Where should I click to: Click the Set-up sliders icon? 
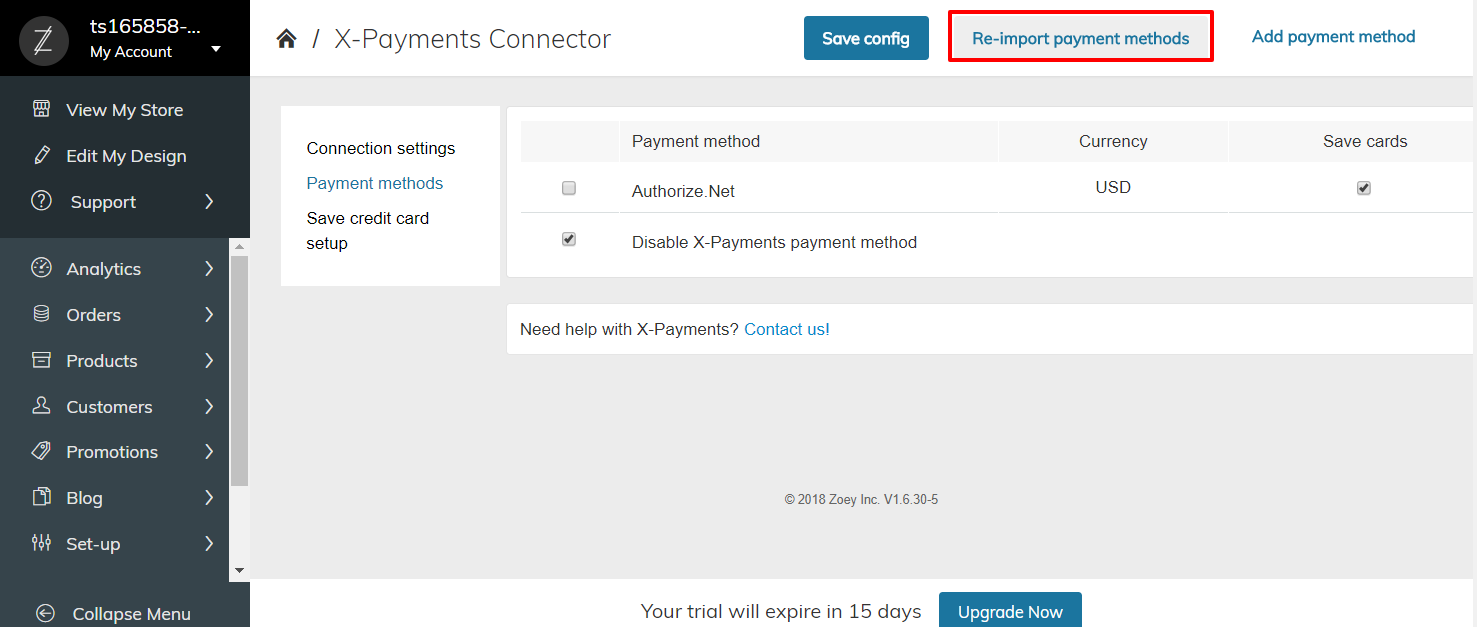[x=41, y=543]
